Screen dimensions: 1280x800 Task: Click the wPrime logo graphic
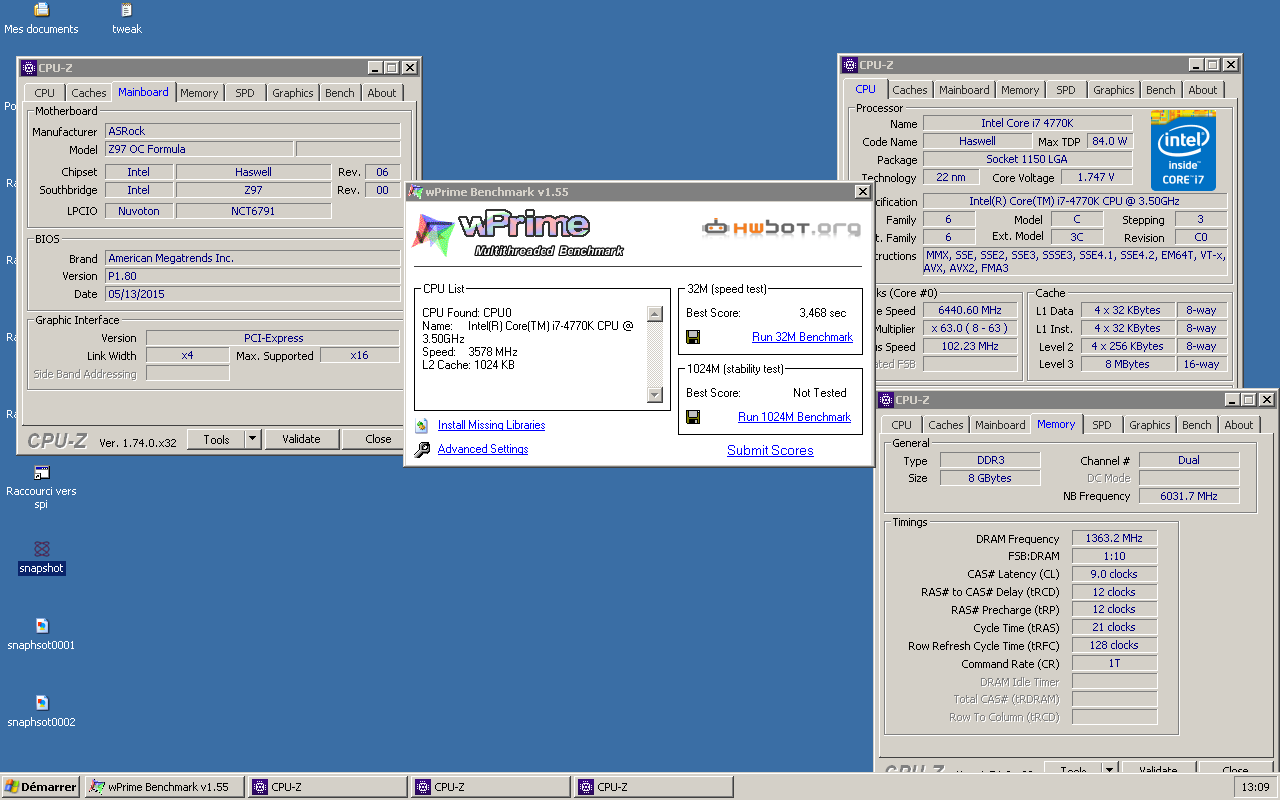click(x=517, y=235)
